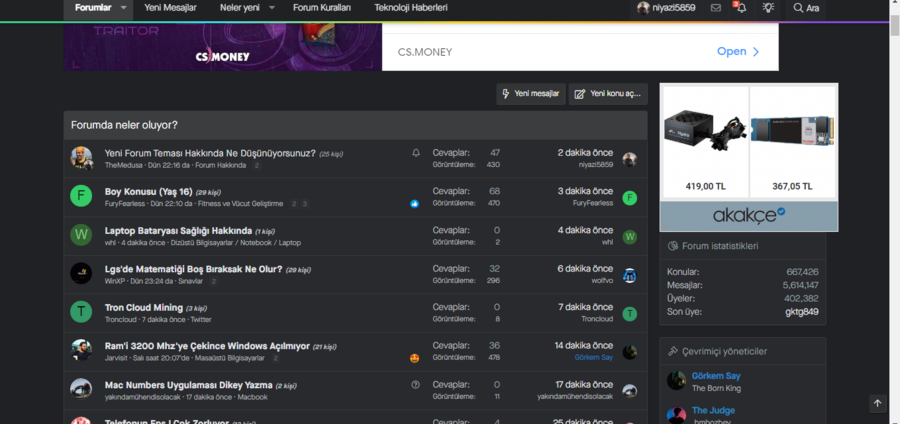Open '2 dakika önce' latest post link
The height and width of the screenshot is (424, 900).
coord(585,153)
